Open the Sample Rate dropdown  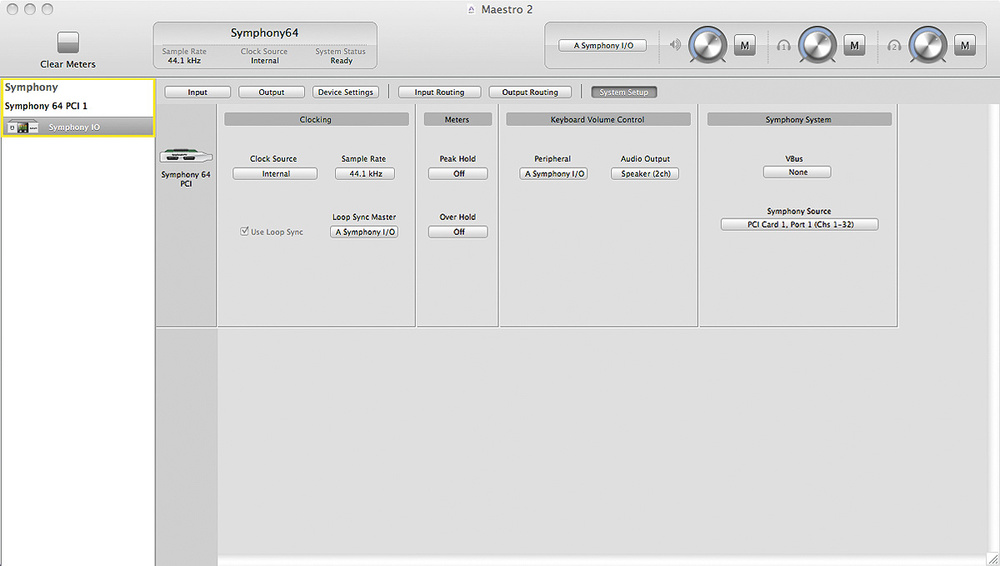pos(364,174)
